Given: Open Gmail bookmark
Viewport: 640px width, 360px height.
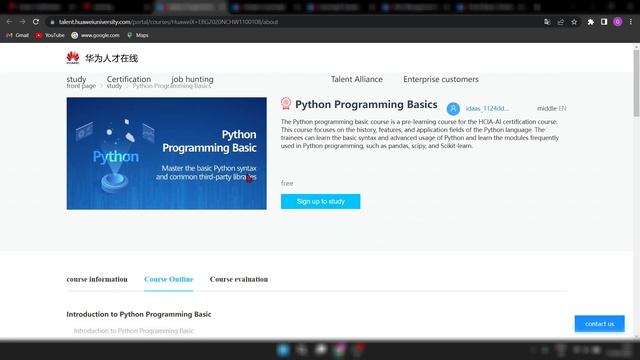Looking at the screenshot, I should [x=18, y=36].
